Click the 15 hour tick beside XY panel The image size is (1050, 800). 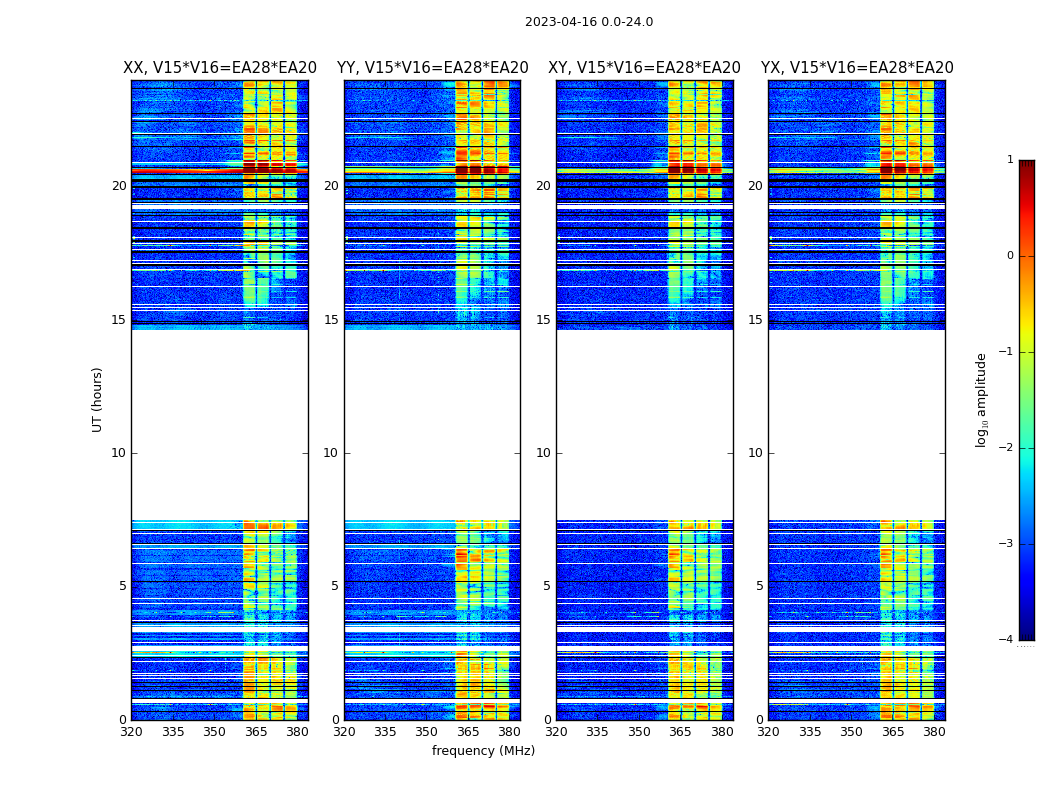pos(543,320)
